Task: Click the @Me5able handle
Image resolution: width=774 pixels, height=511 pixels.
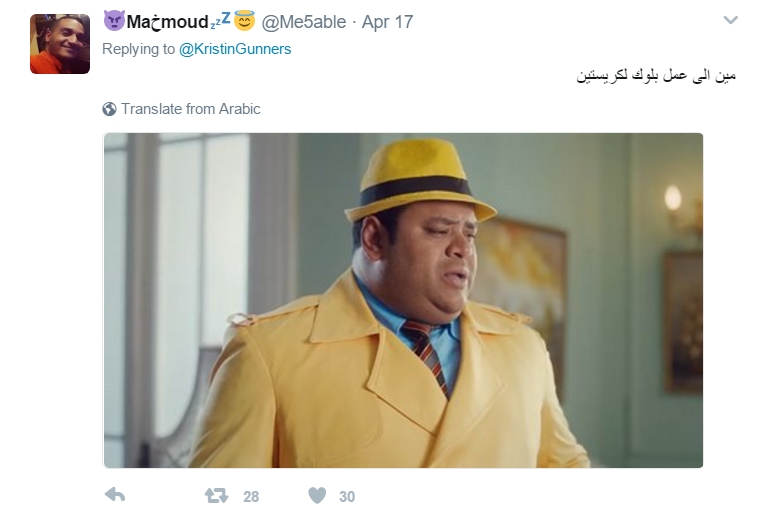Action: [x=304, y=22]
